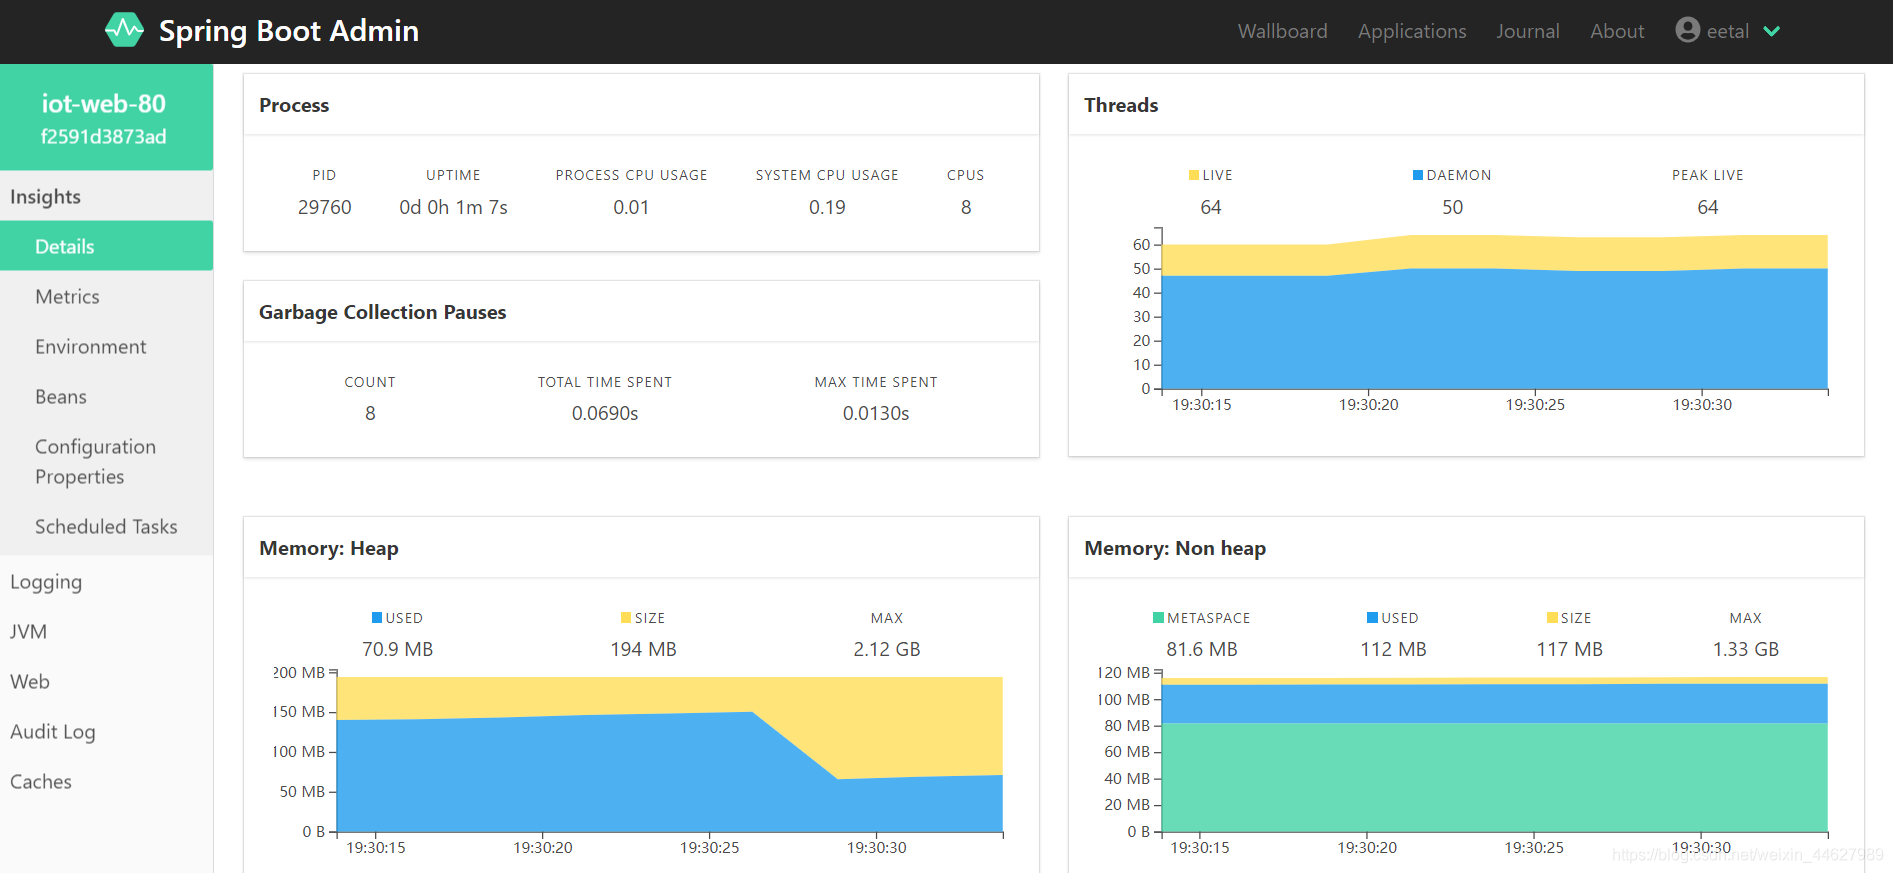This screenshot has height=873, width=1893.
Task: Open the Journal page
Action: tap(1527, 31)
